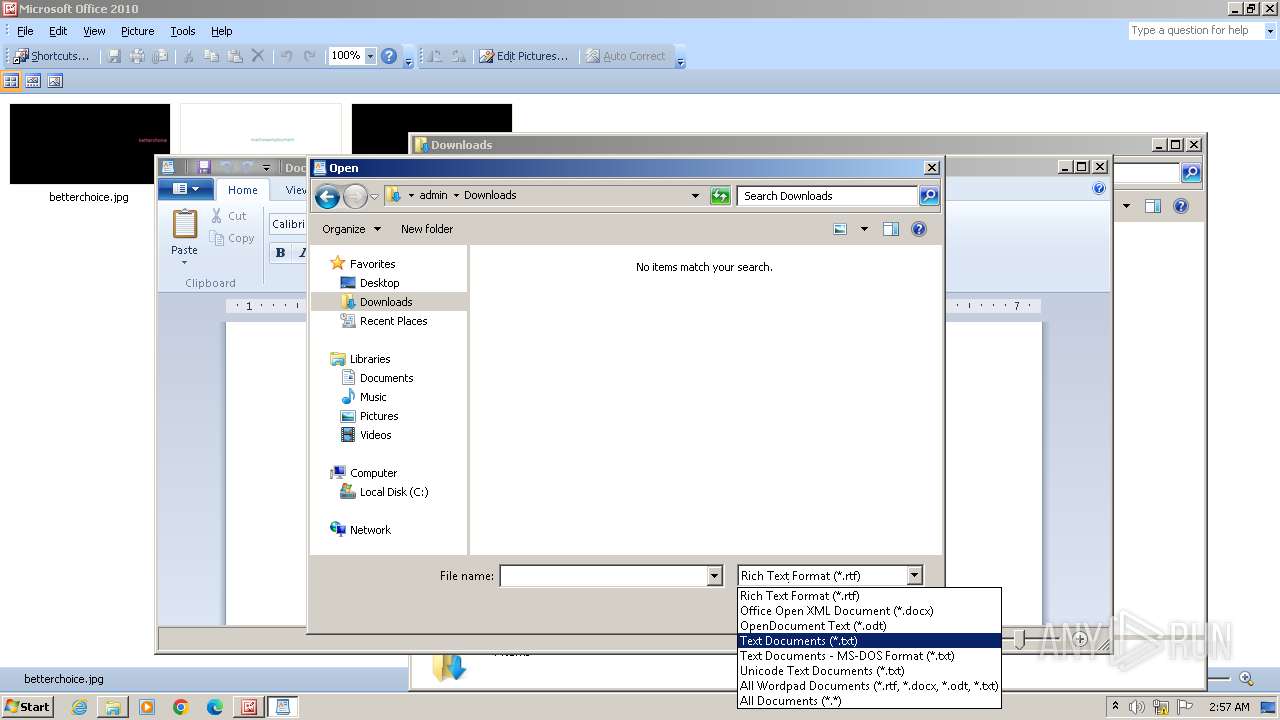Select Downloads in navigation pane
Viewport: 1280px width, 720px height.
coord(386,302)
